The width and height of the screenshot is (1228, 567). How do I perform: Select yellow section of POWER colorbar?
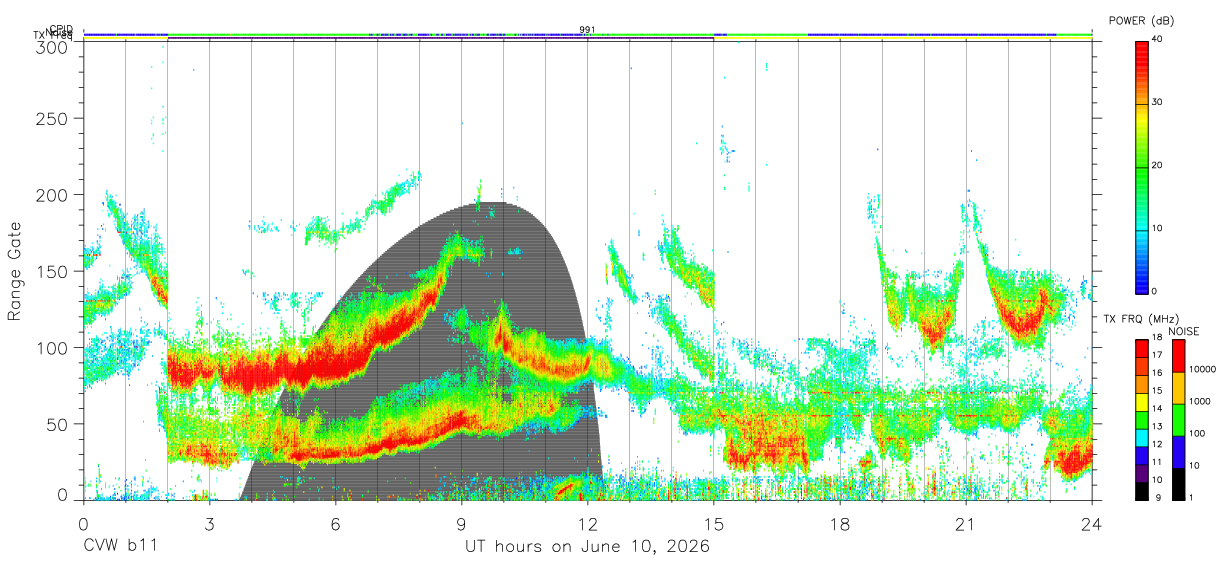click(x=1142, y=120)
